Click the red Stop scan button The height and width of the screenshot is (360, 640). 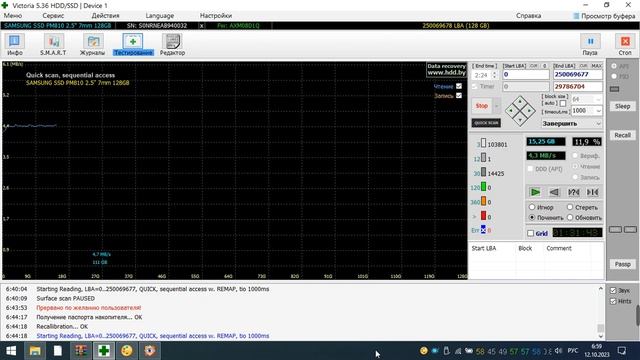[482, 106]
